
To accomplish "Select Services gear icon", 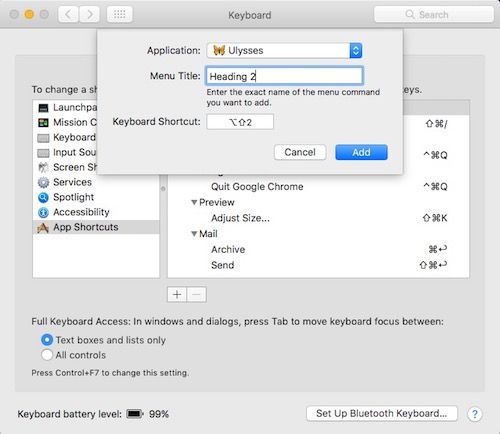I will tap(43, 182).
